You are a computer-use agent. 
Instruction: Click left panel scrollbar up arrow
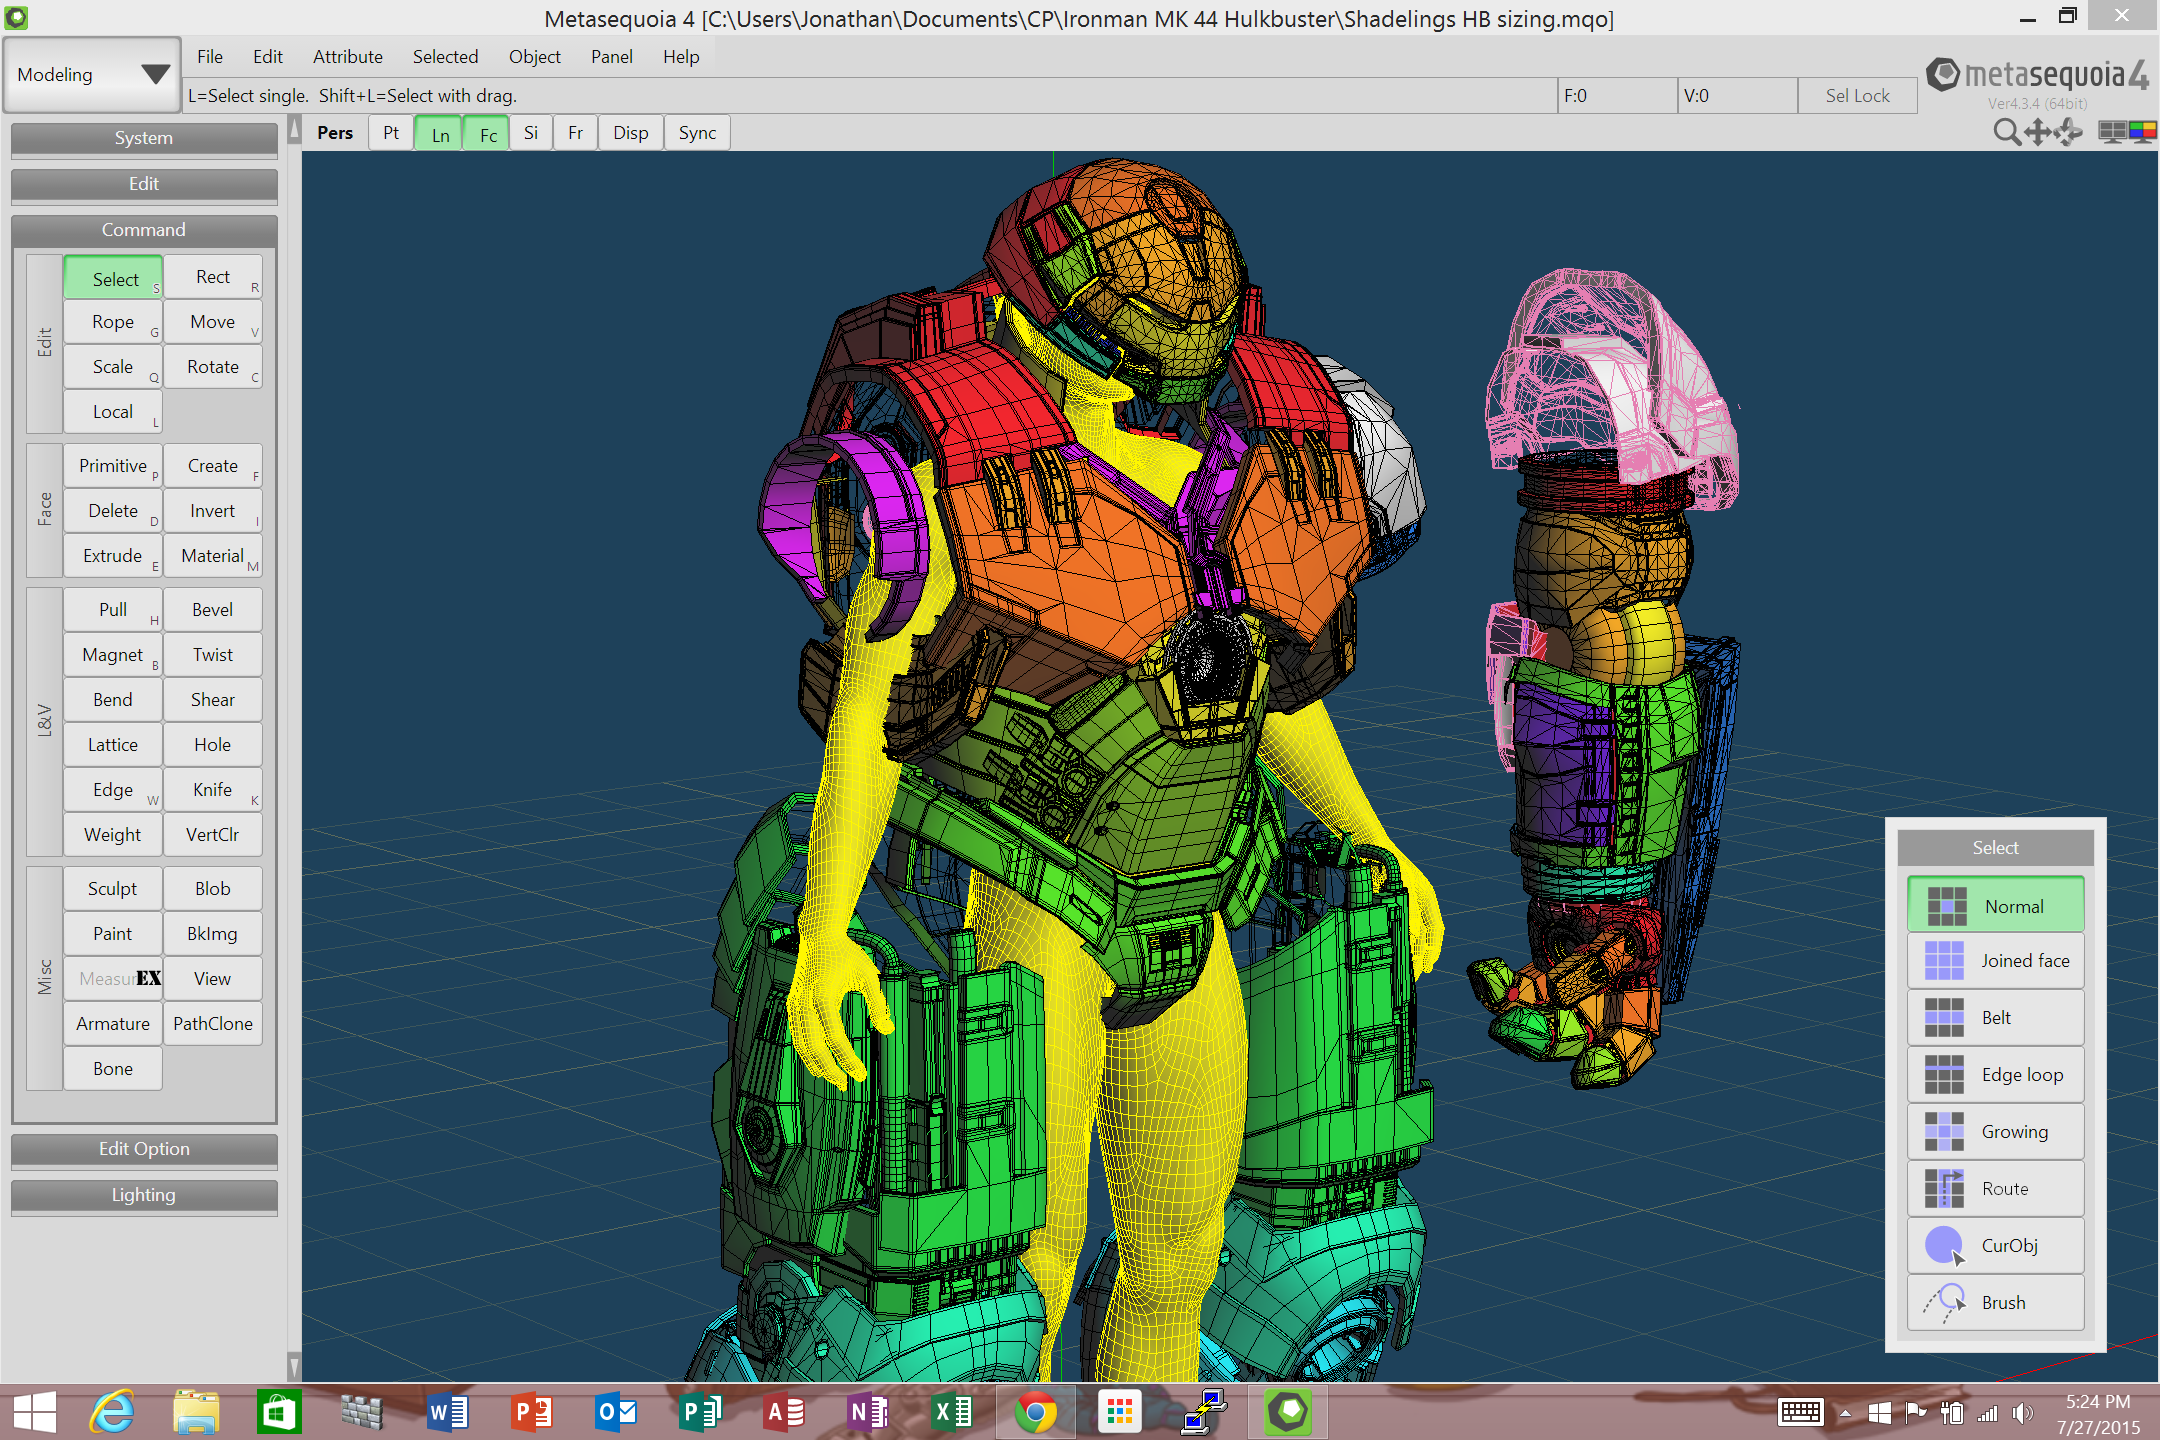click(294, 130)
